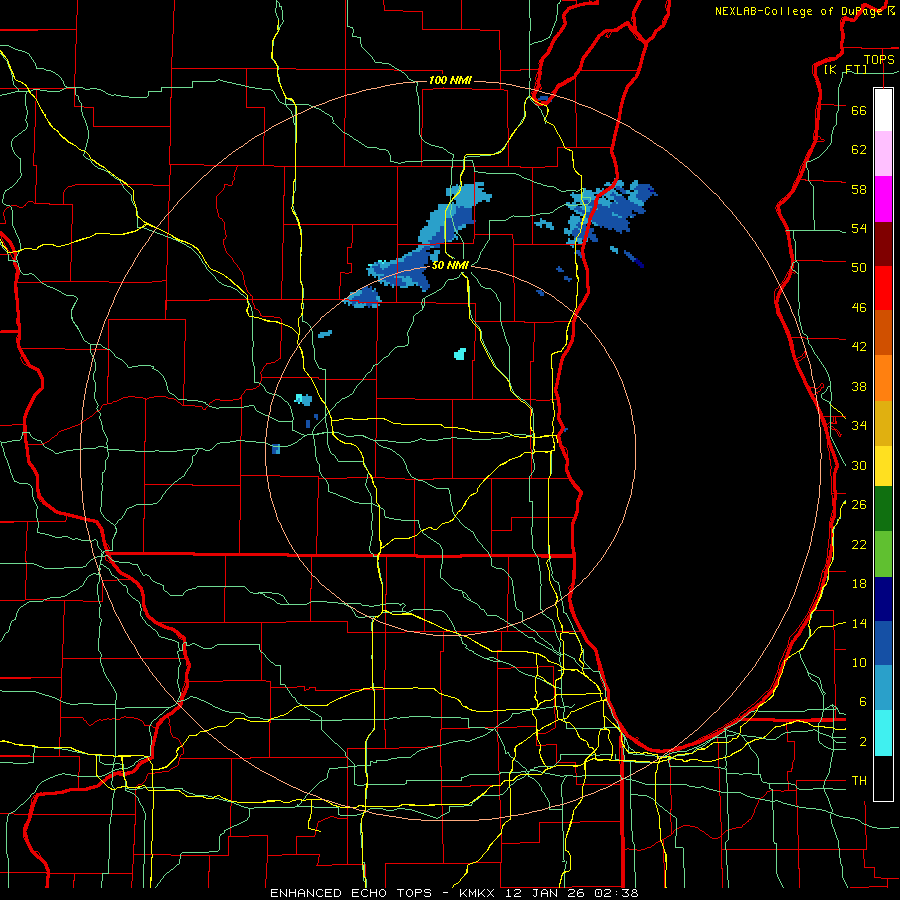Click the 02:38 timestamp
This screenshot has width=900, height=900.
618,893
